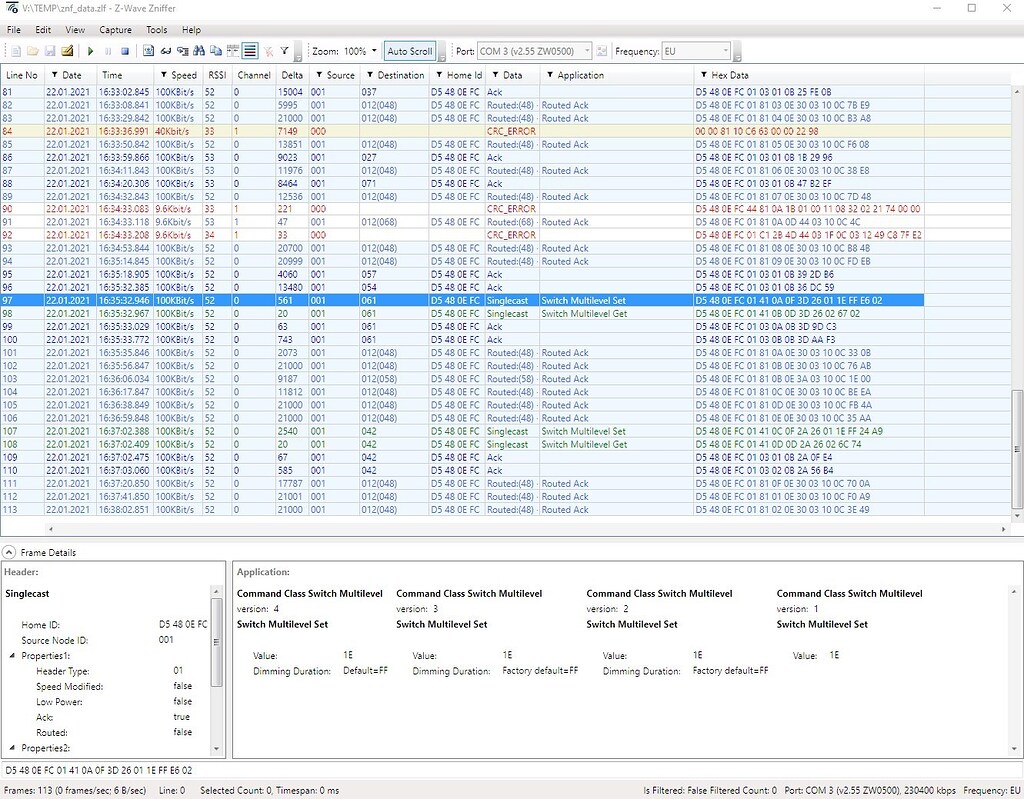Click the new file icon in toolbar
1024x799 pixels.
pyautogui.click(x=15, y=51)
